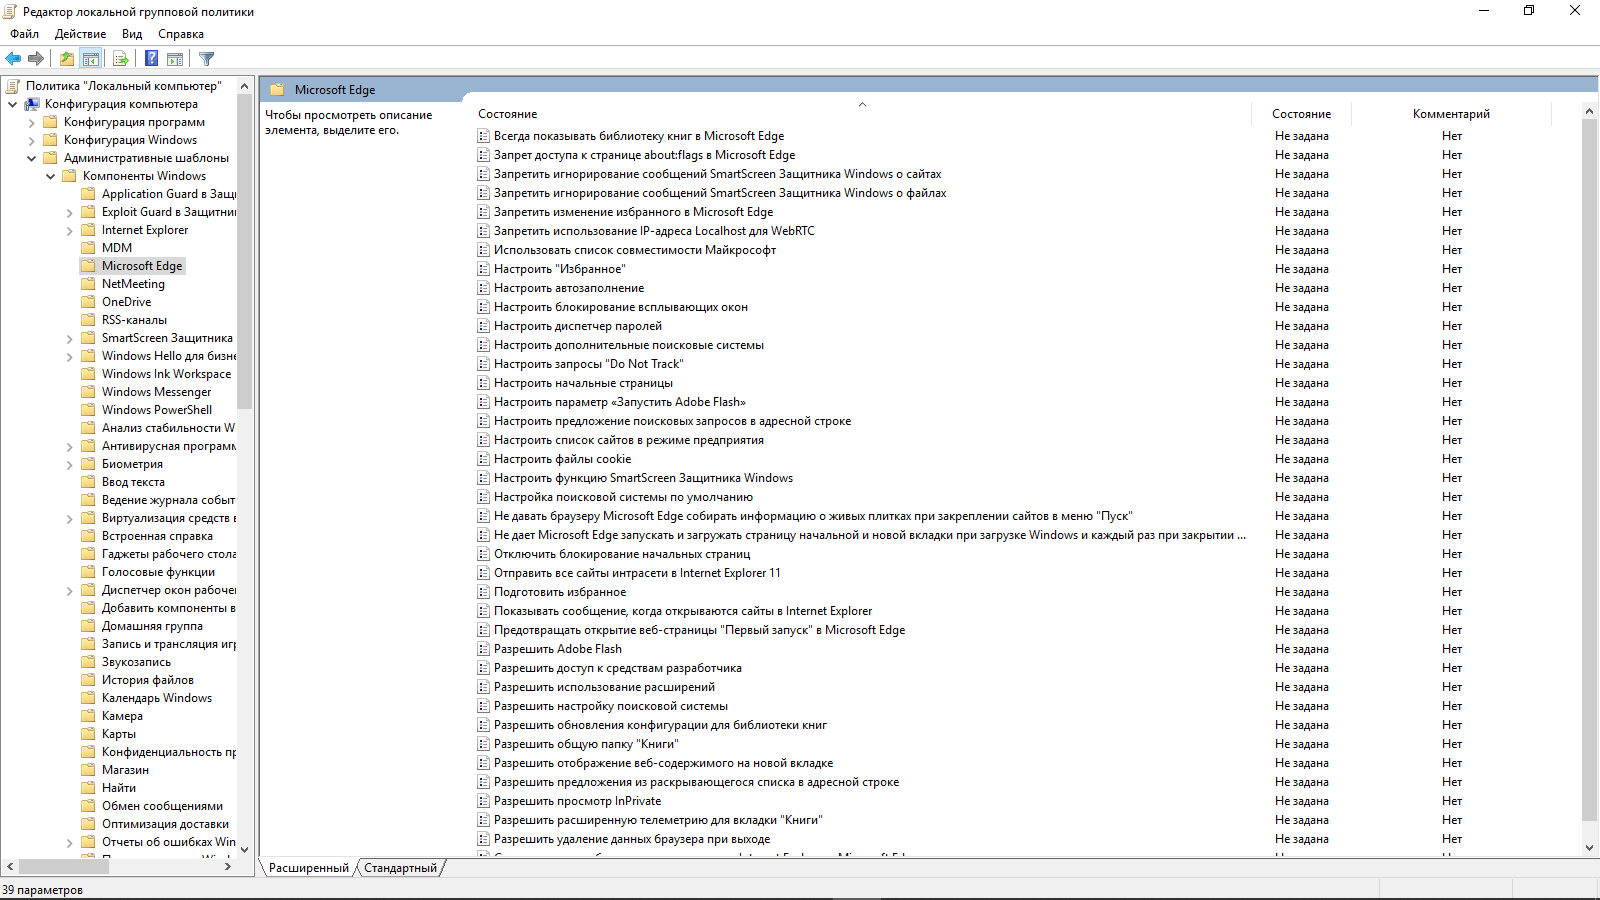Click the Export list toolbar icon
Screen dimensions: 1600x900
point(121,59)
